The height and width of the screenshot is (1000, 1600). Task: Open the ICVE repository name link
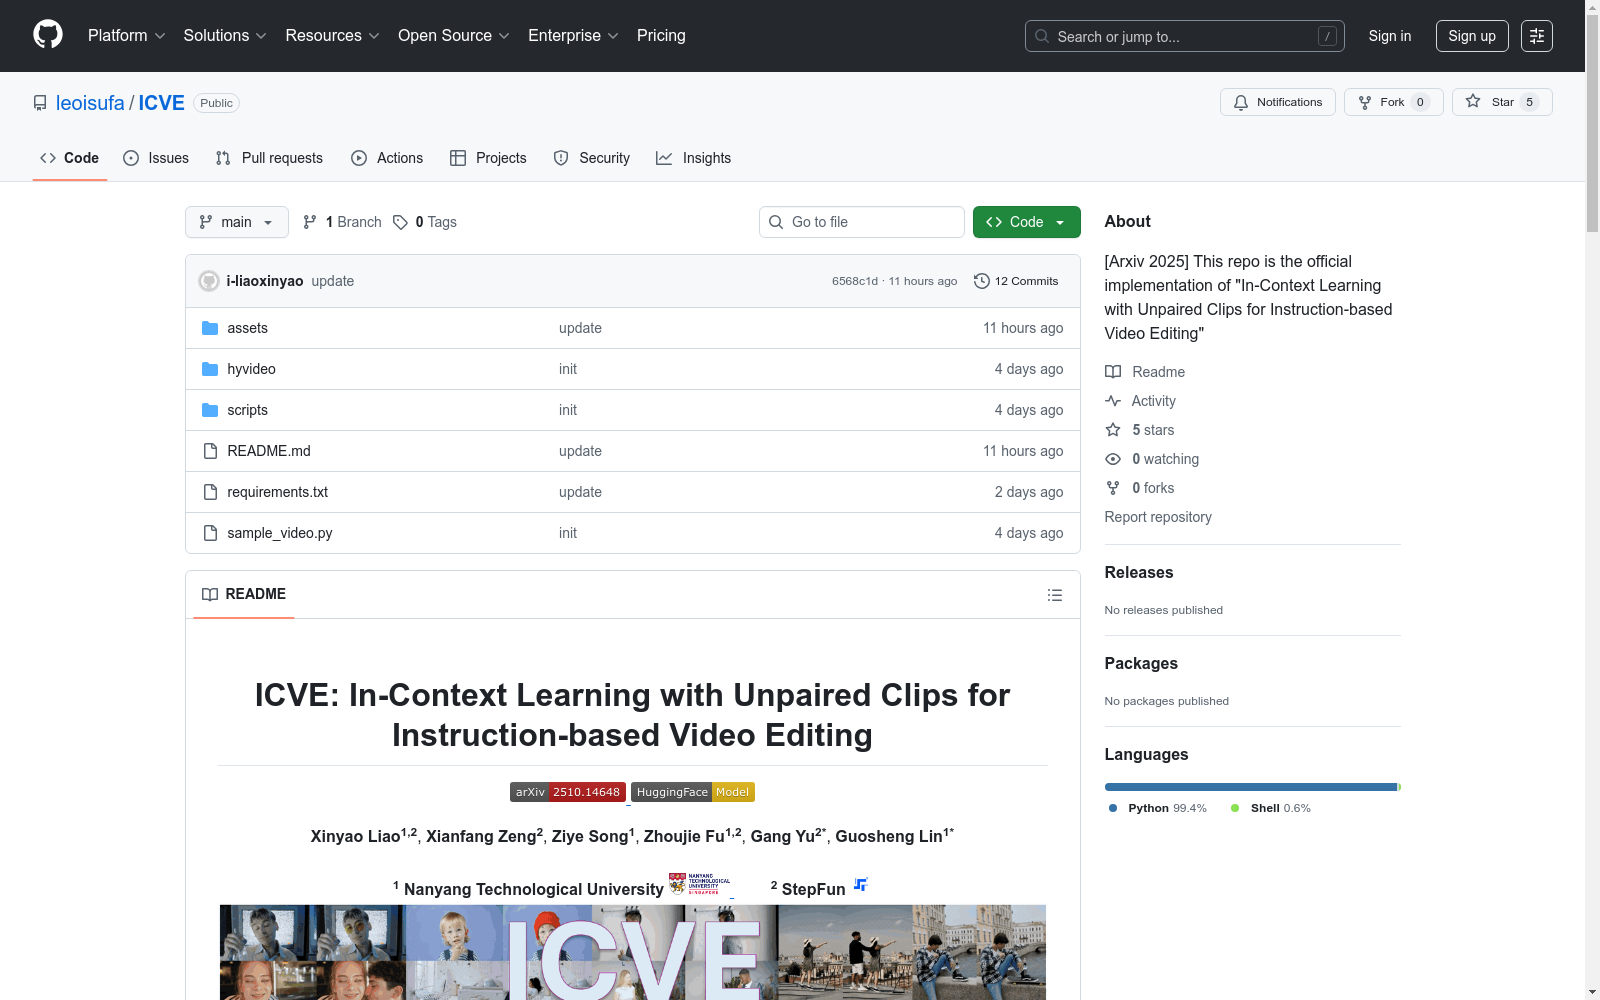tap(161, 103)
